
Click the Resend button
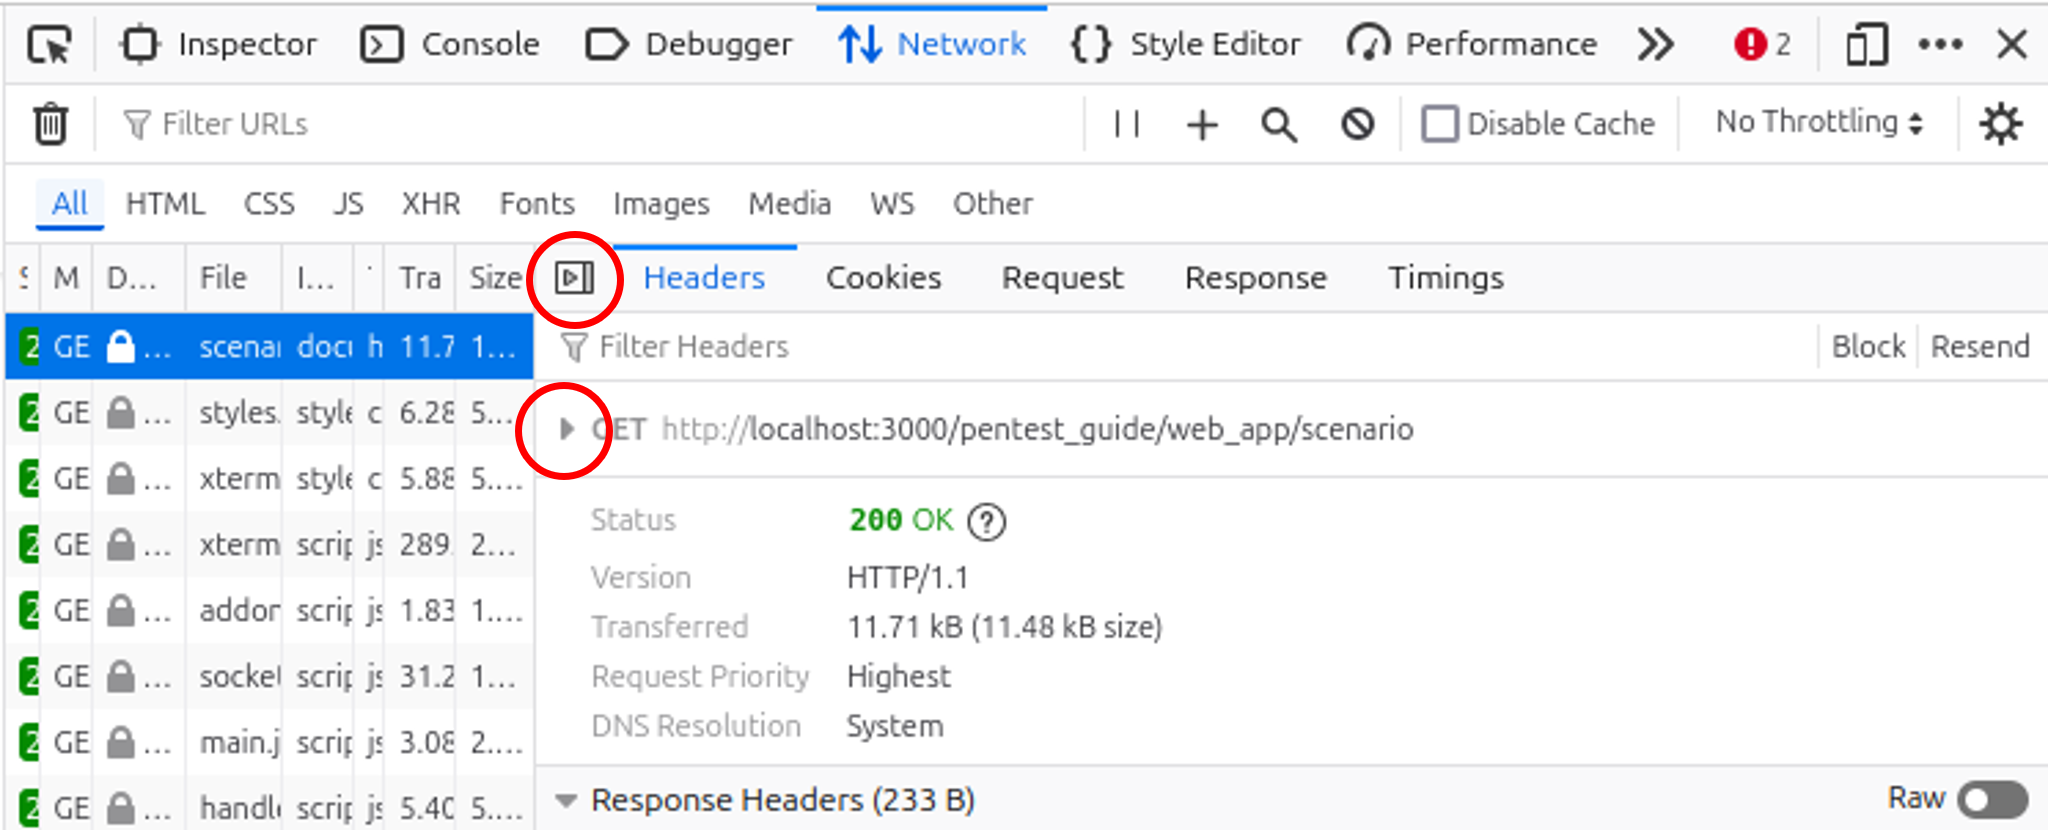[1980, 347]
